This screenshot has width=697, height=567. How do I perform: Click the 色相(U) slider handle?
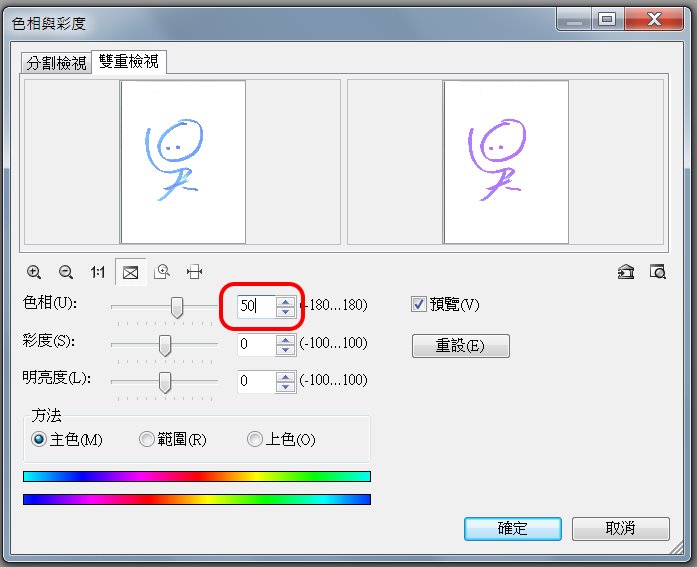click(x=177, y=307)
